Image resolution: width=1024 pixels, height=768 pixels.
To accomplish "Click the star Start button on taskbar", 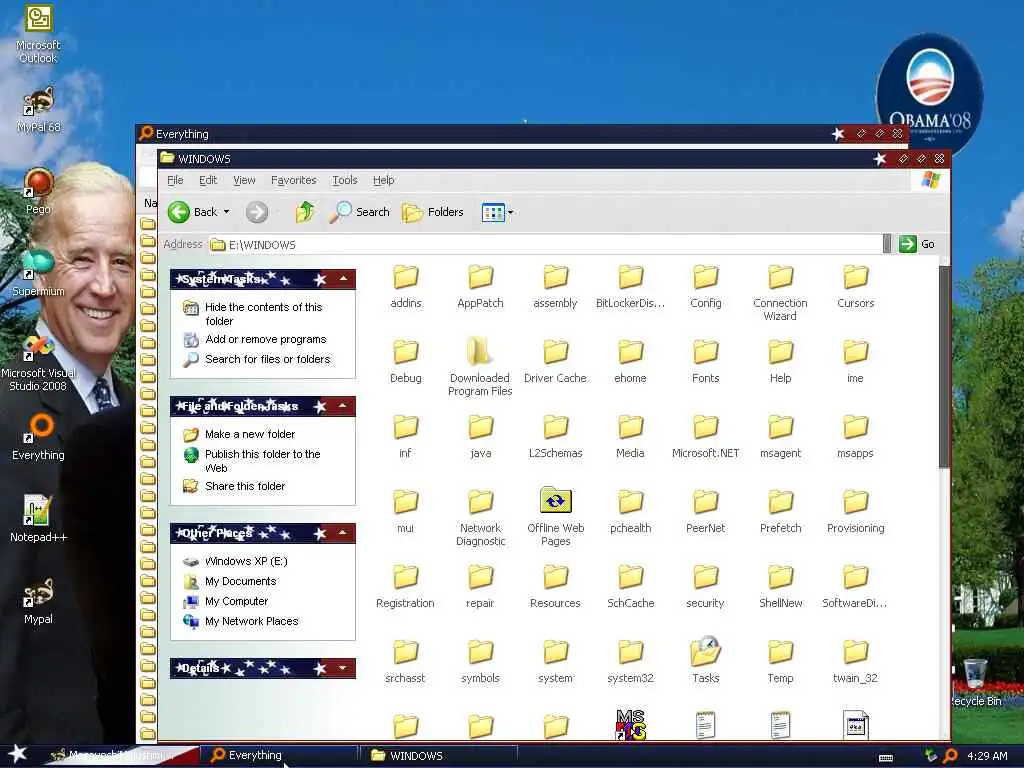I will coord(18,754).
